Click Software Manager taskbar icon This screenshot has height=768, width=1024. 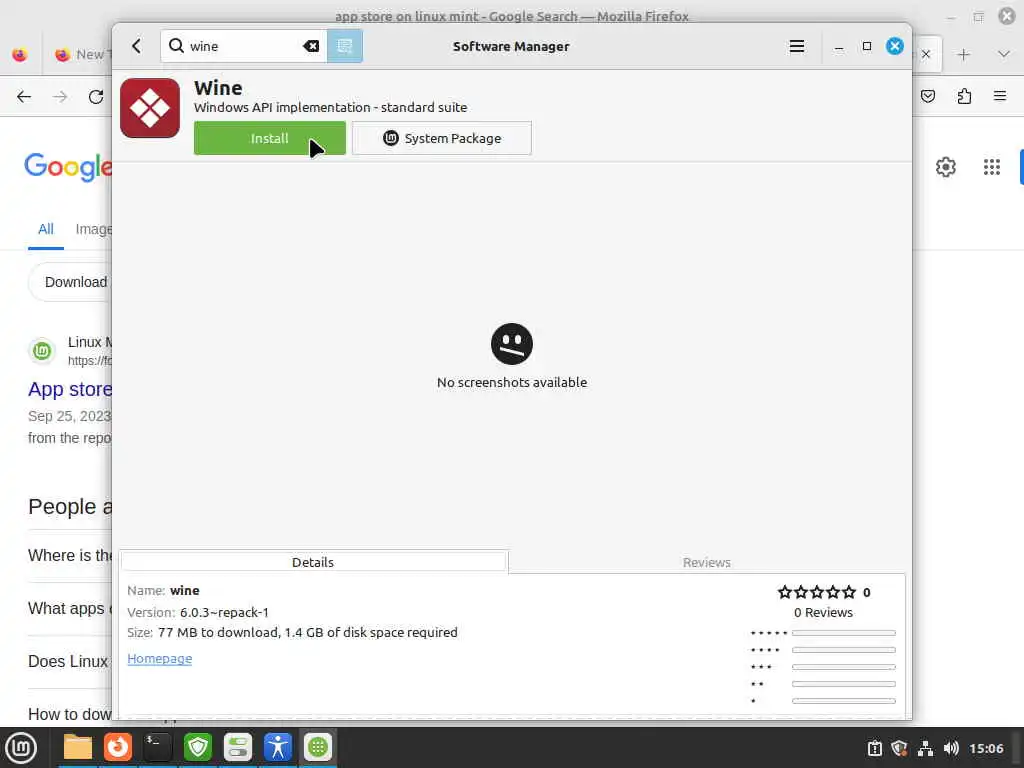pyautogui.click(x=318, y=747)
